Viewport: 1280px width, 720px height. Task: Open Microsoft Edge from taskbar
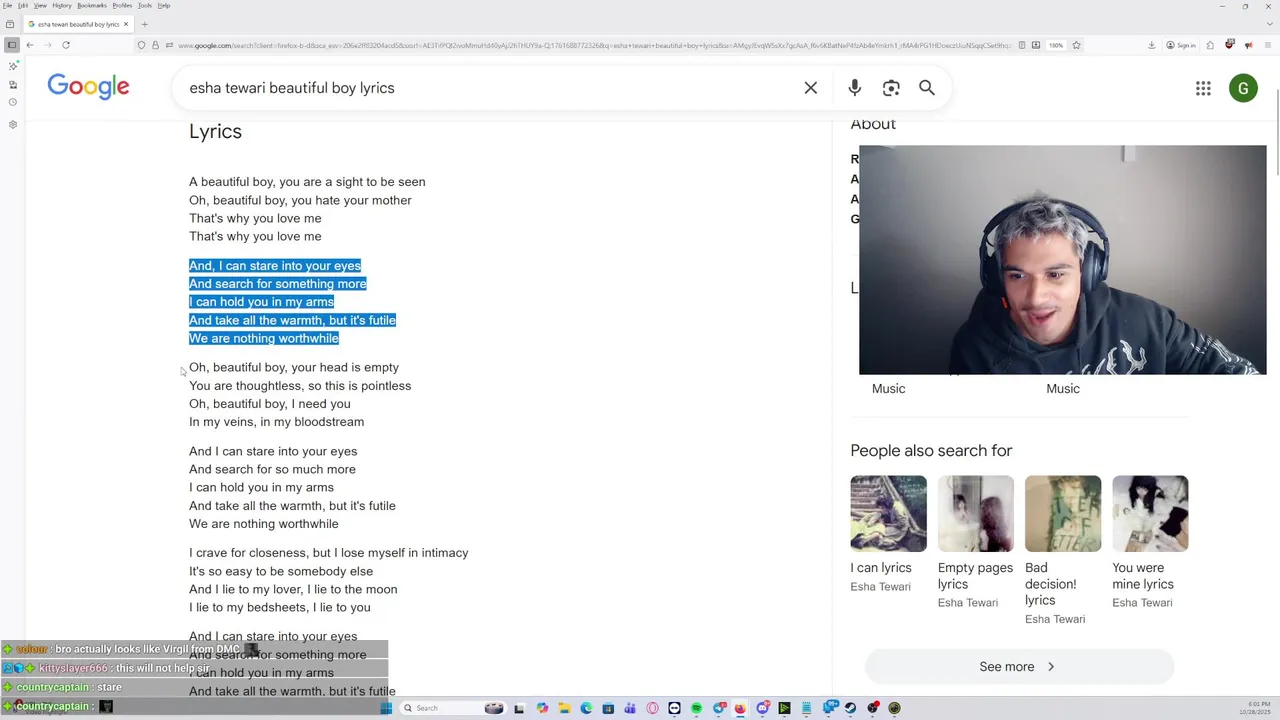tap(586, 708)
